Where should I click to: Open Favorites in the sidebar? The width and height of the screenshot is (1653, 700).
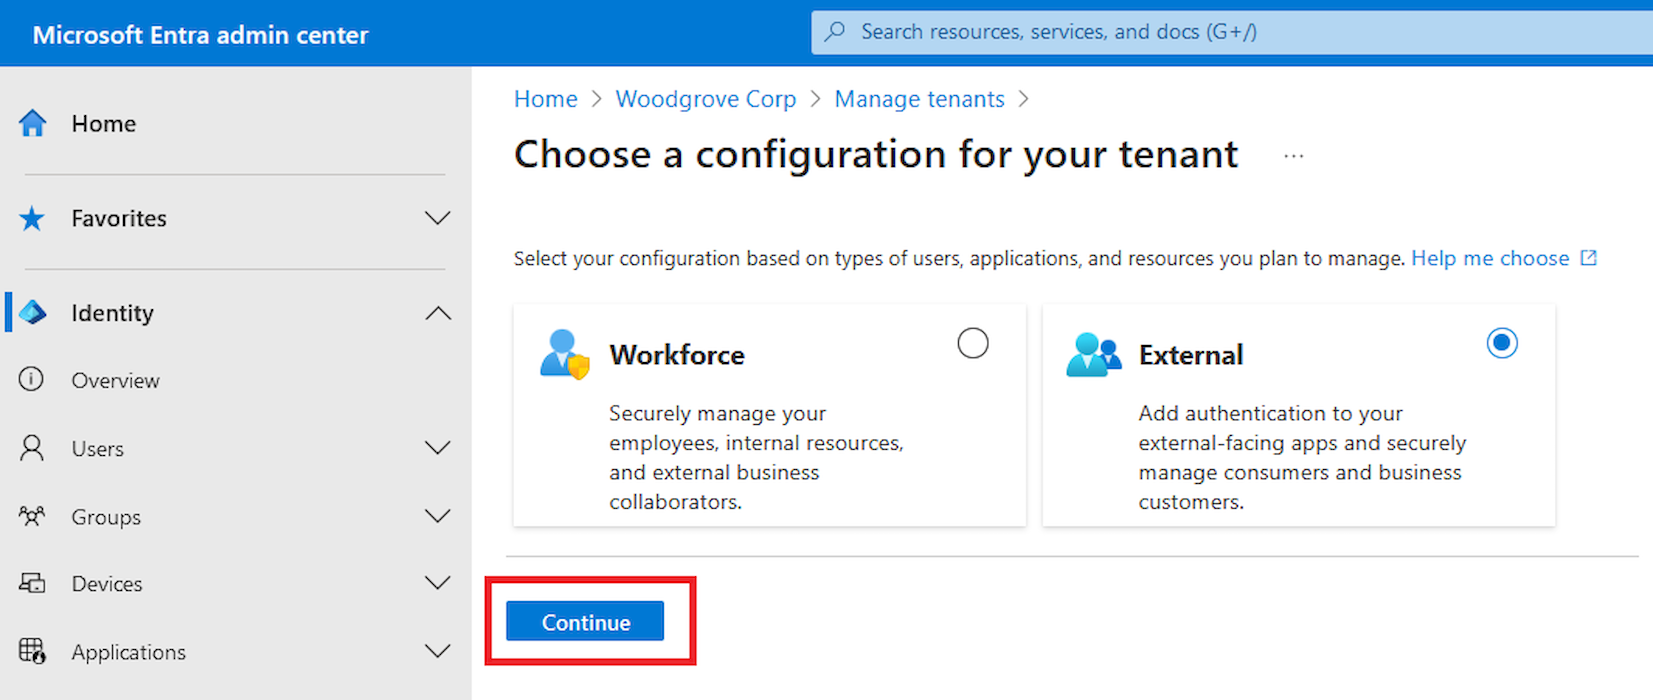(119, 218)
